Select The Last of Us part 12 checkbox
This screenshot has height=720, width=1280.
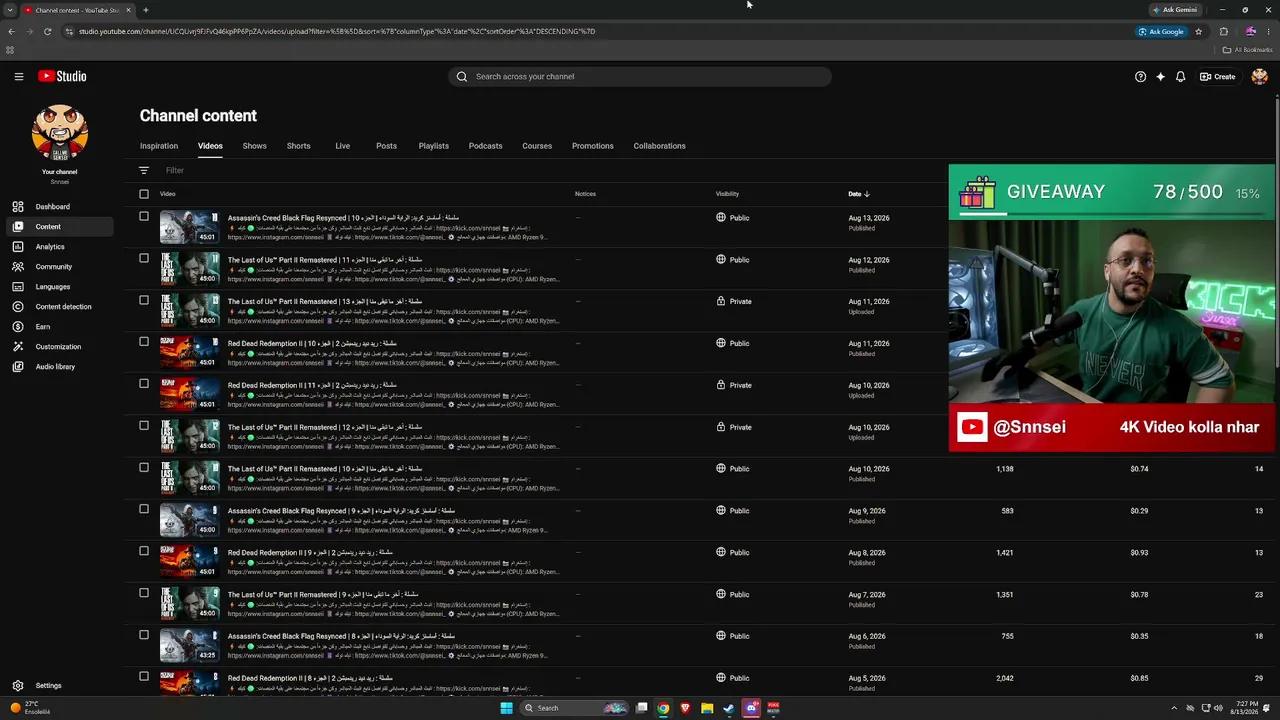144,426
